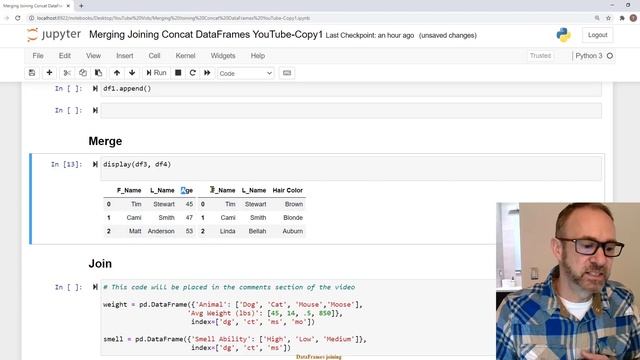This screenshot has height=360, width=640.
Task: Run the selected cell
Action: coord(156,73)
